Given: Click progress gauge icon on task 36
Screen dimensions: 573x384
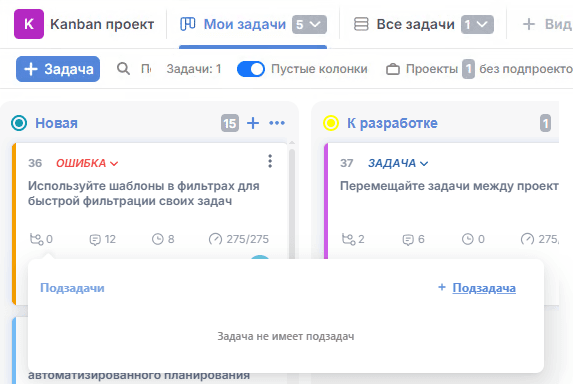Looking at the screenshot, I should click(215, 239).
